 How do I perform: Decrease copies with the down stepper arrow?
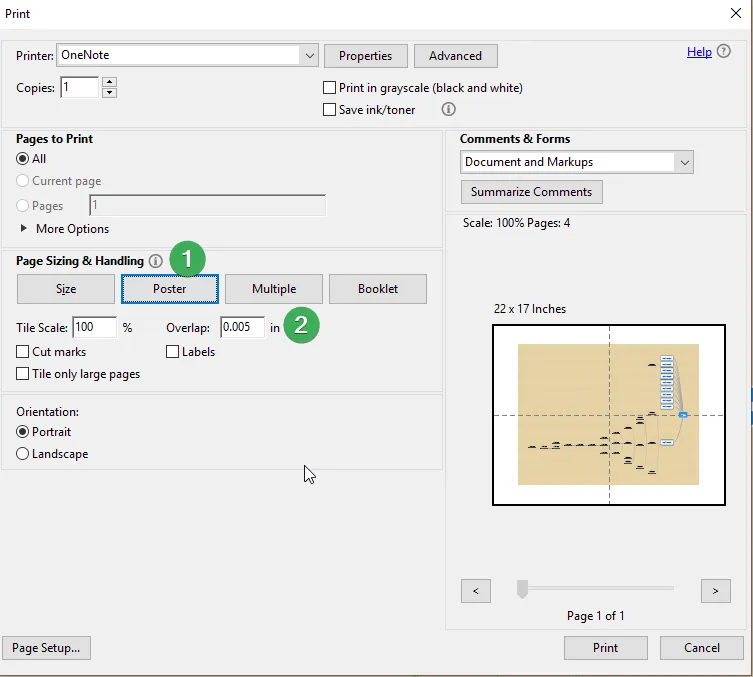tap(109, 93)
